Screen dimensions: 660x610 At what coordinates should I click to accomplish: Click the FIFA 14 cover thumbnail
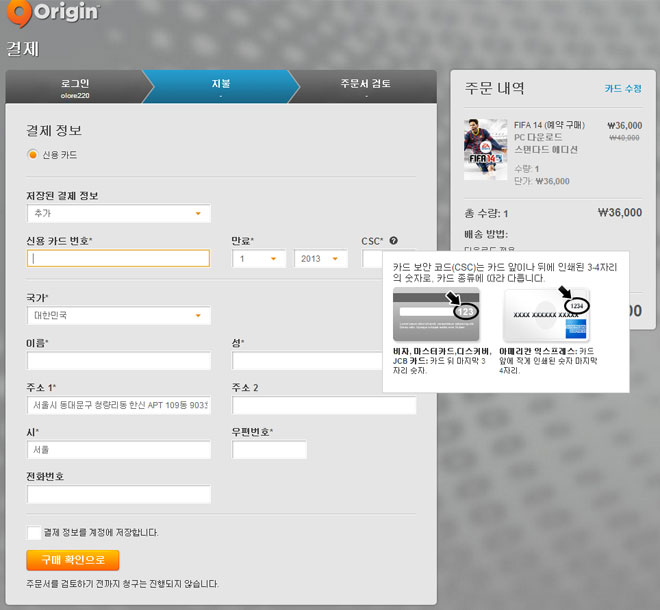pyautogui.click(x=485, y=149)
